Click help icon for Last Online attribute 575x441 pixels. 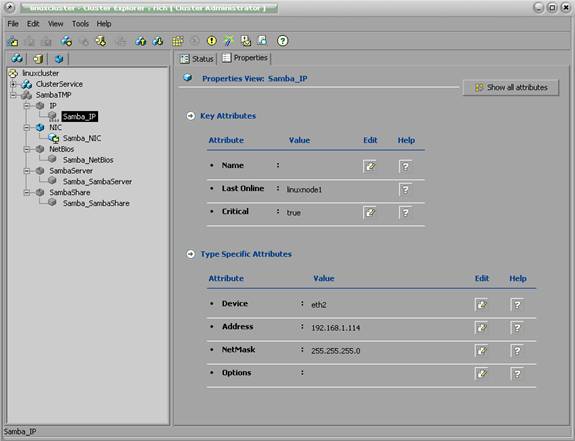coord(405,190)
